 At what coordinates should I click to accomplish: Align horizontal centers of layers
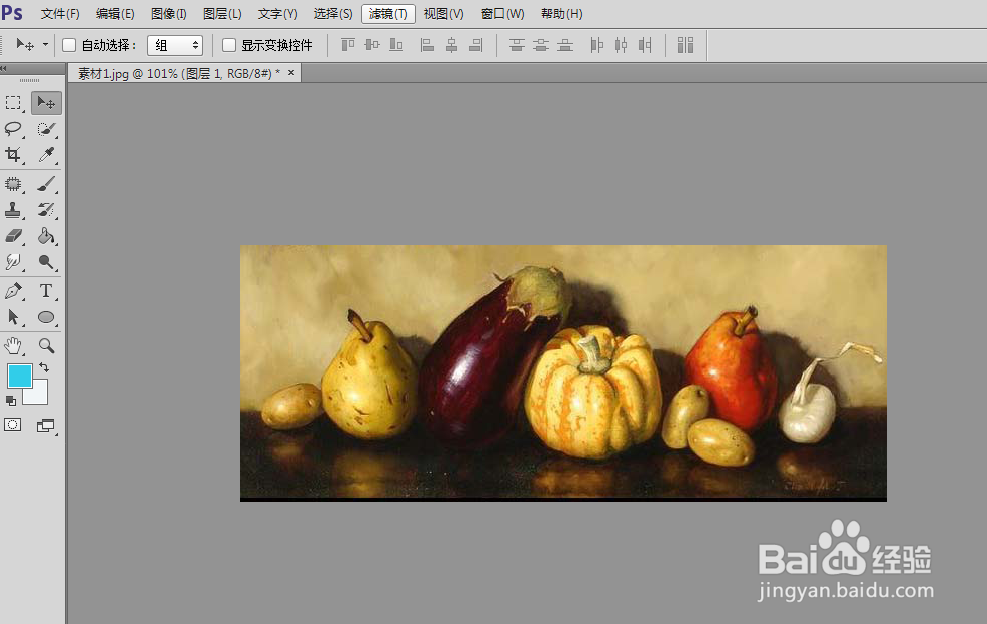click(452, 45)
